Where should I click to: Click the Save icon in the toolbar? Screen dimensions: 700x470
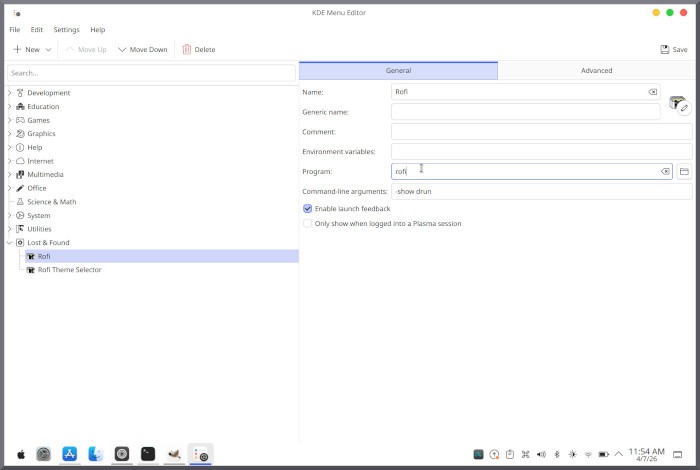(x=665, y=49)
